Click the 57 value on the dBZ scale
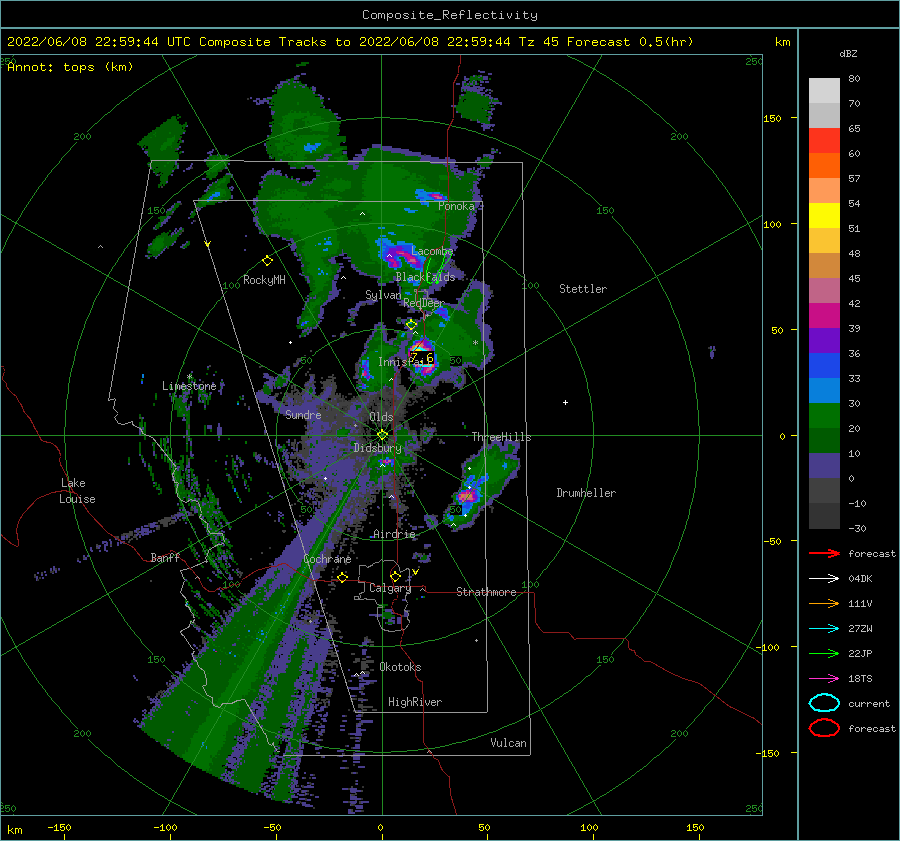This screenshot has height=841, width=900. pyautogui.click(x=854, y=179)
